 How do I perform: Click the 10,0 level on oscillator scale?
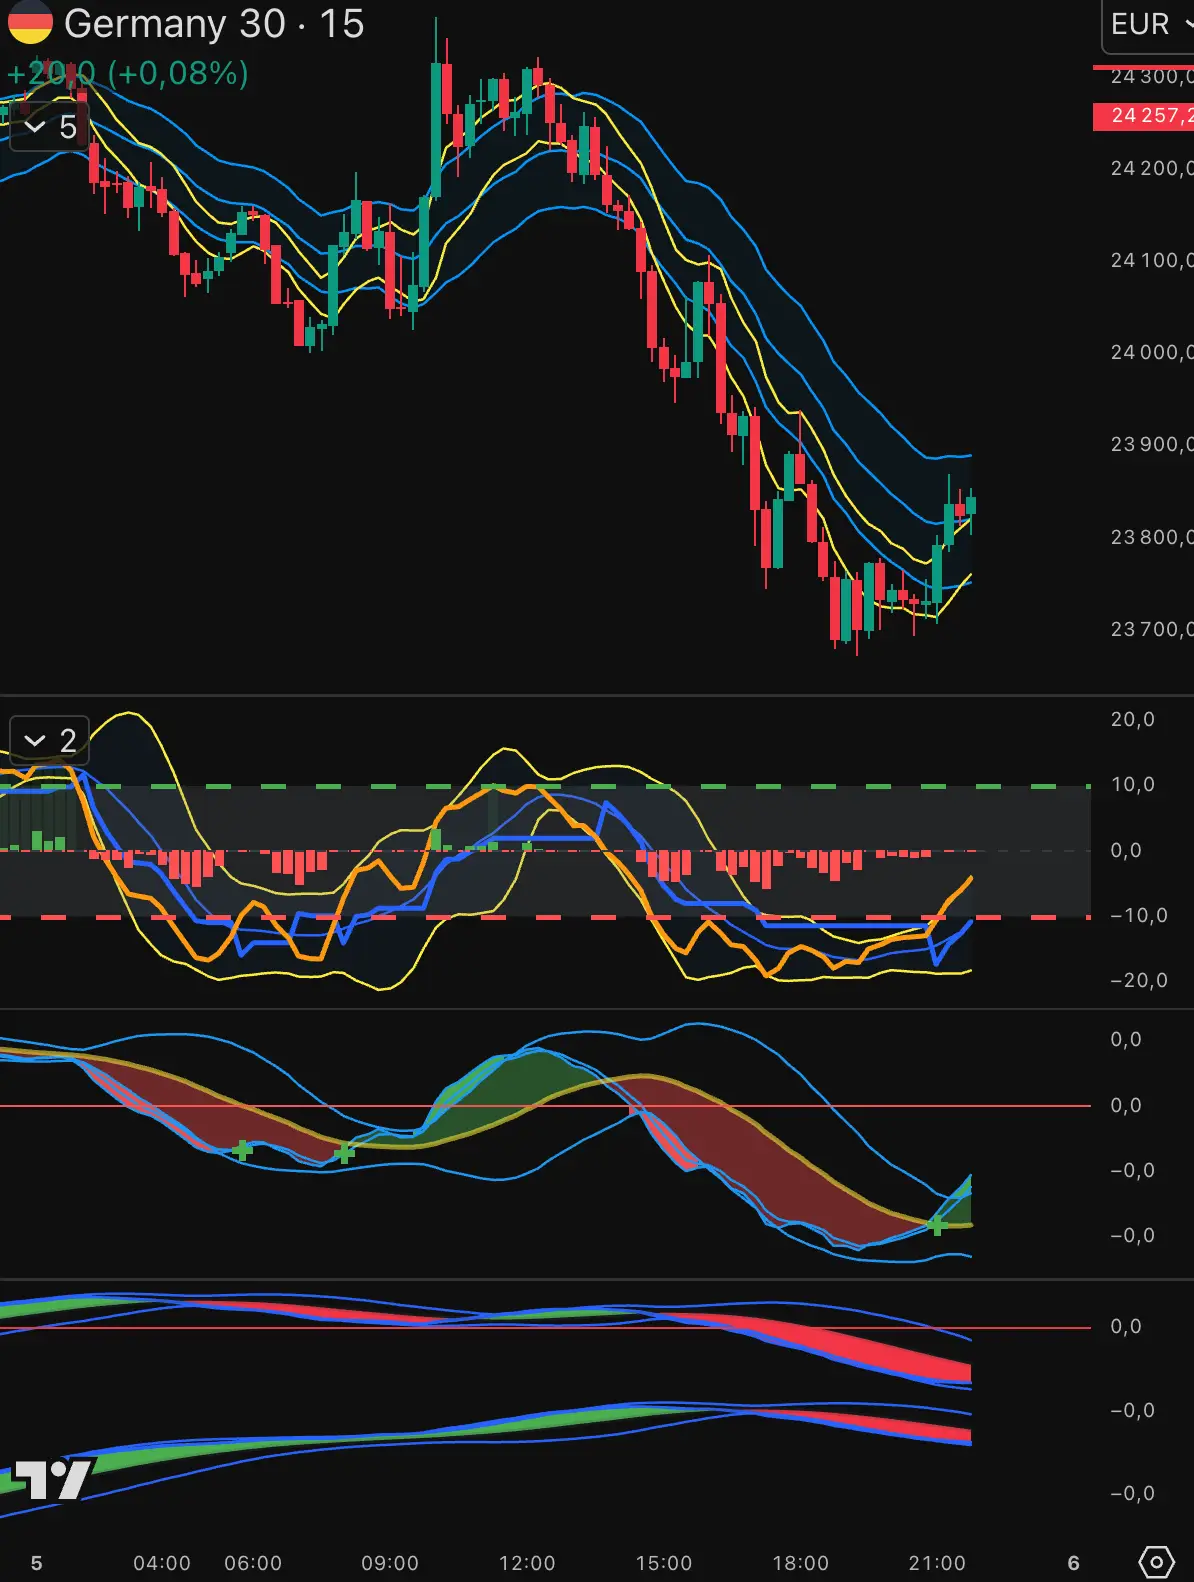point(1133,785)
